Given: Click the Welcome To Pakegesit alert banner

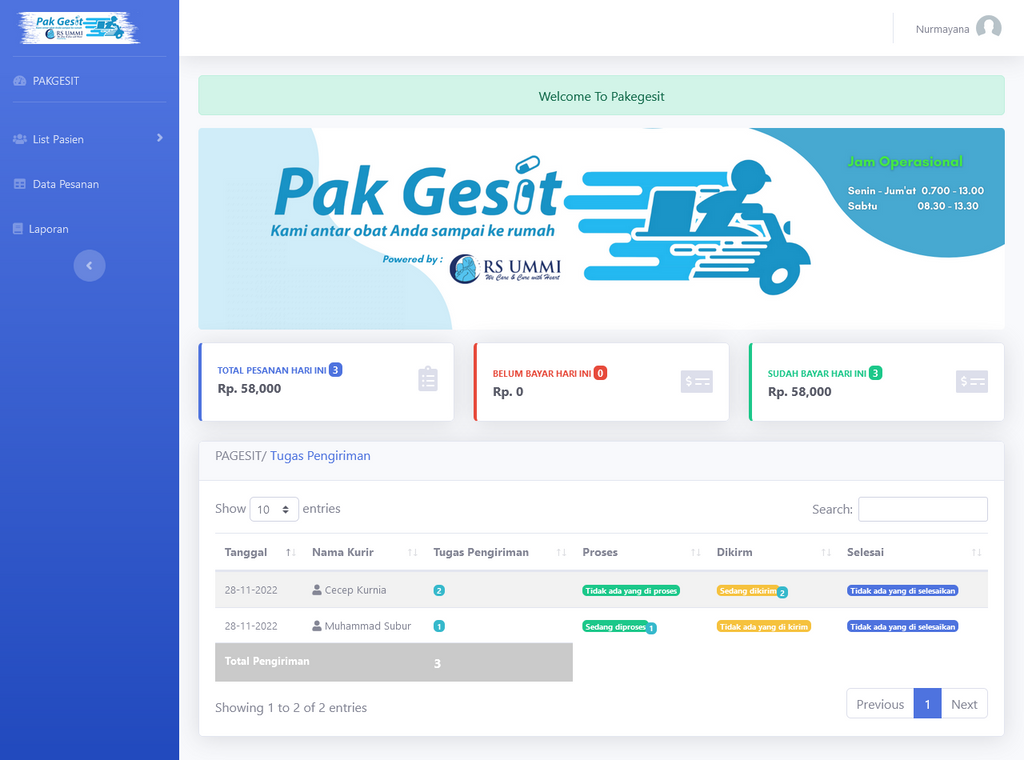Looking at the screenshot, I should coord(601,96).
